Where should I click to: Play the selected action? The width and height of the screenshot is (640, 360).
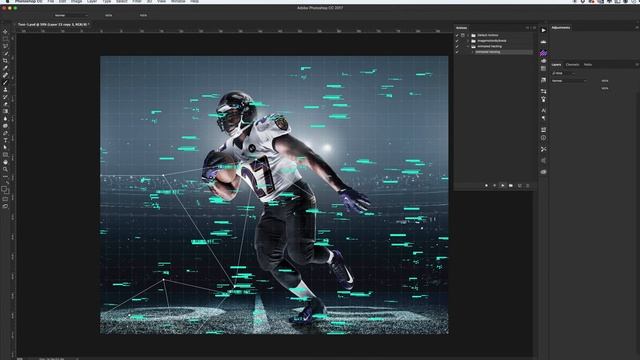tap(502, 186)
